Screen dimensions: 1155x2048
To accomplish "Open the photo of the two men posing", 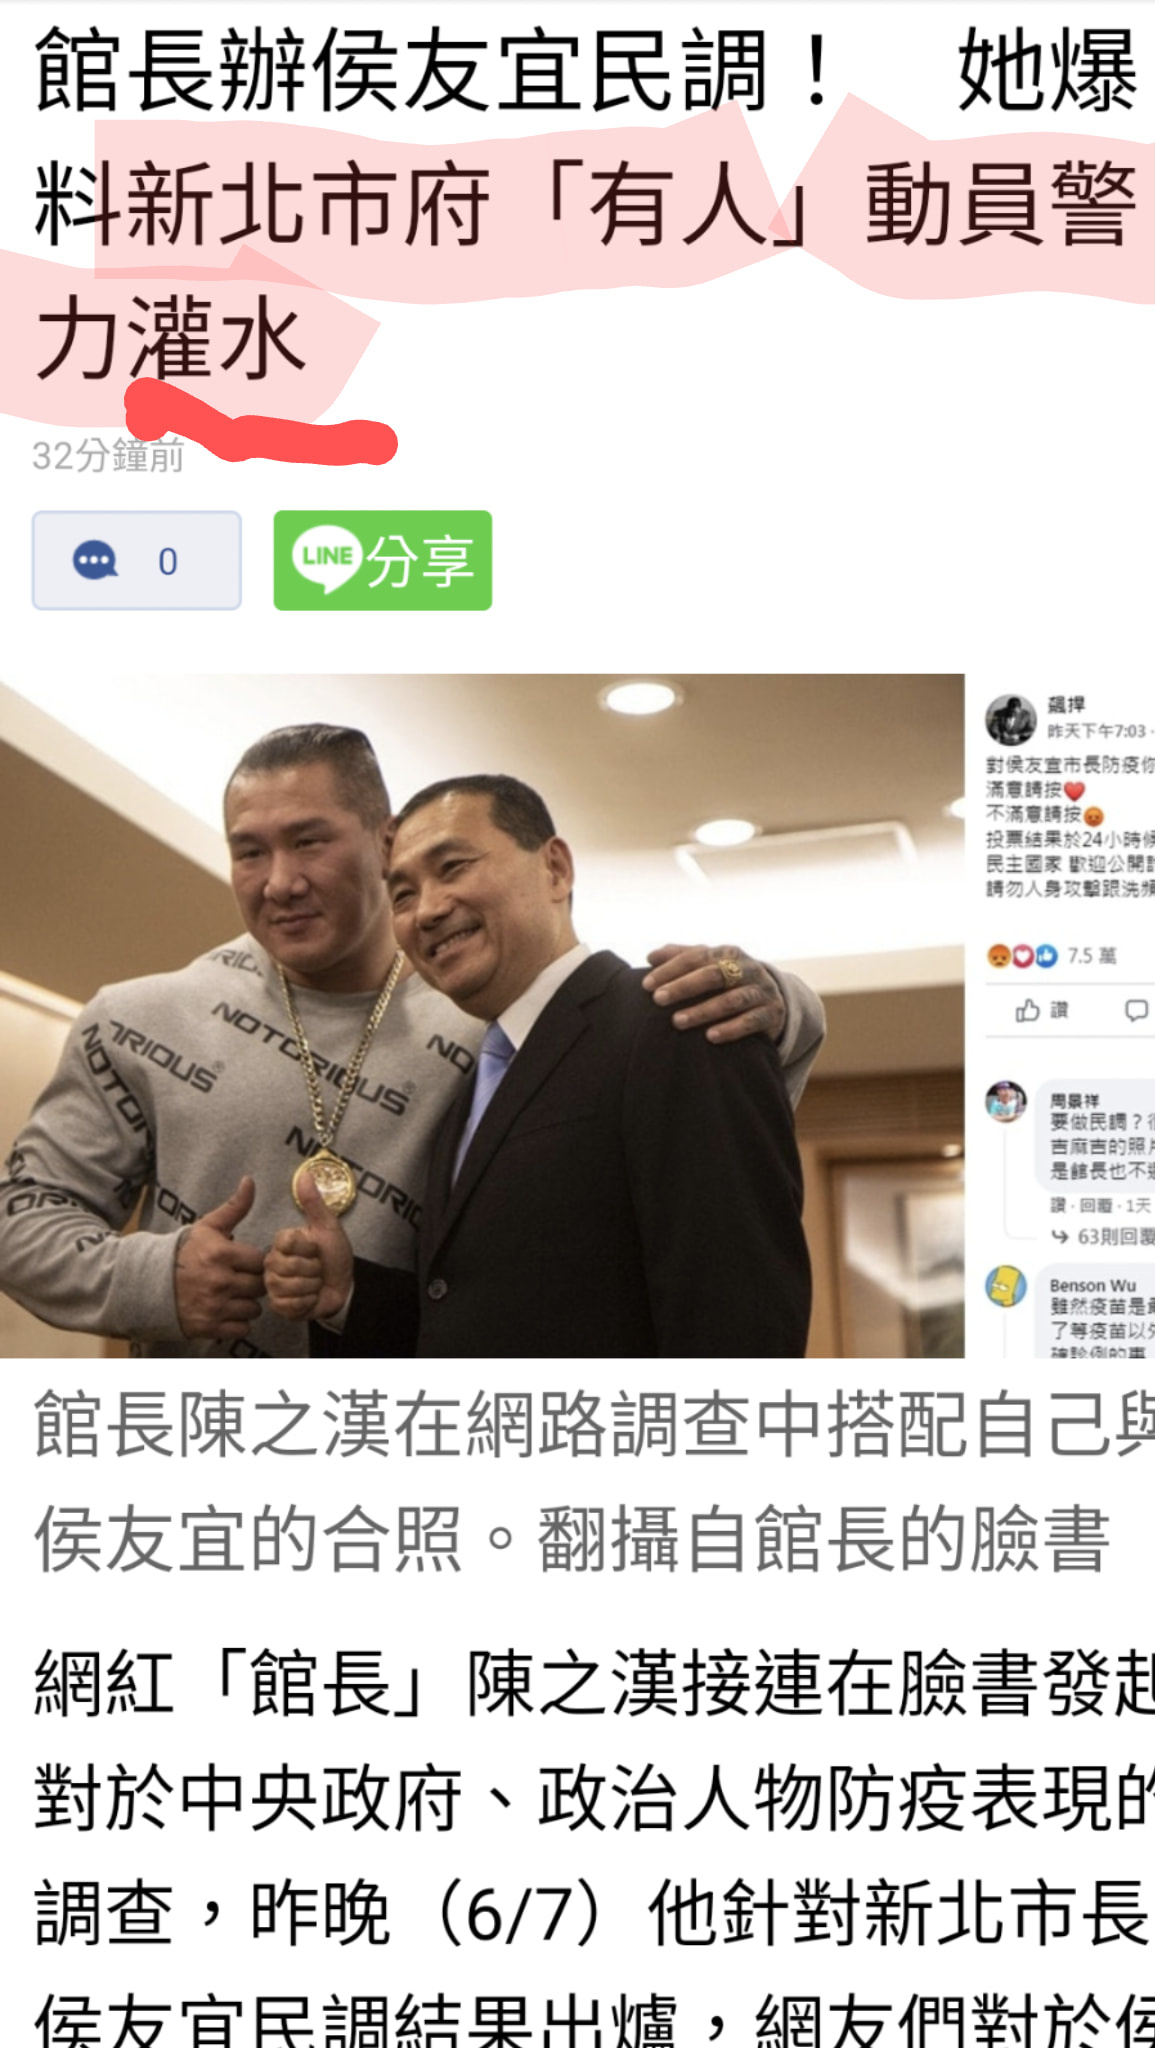I will coord(482,1015).
